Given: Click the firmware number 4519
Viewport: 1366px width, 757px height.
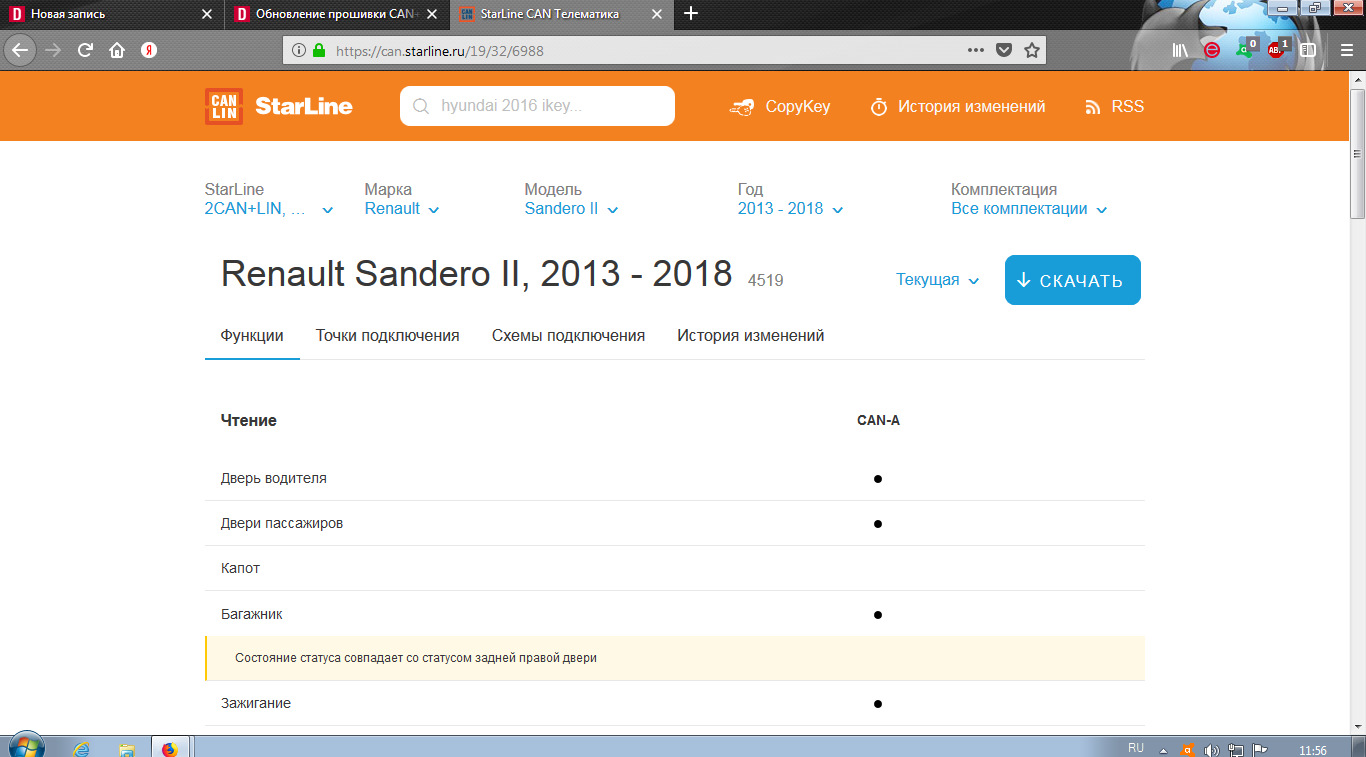Looking at the screenshot, I should [766, 281].
